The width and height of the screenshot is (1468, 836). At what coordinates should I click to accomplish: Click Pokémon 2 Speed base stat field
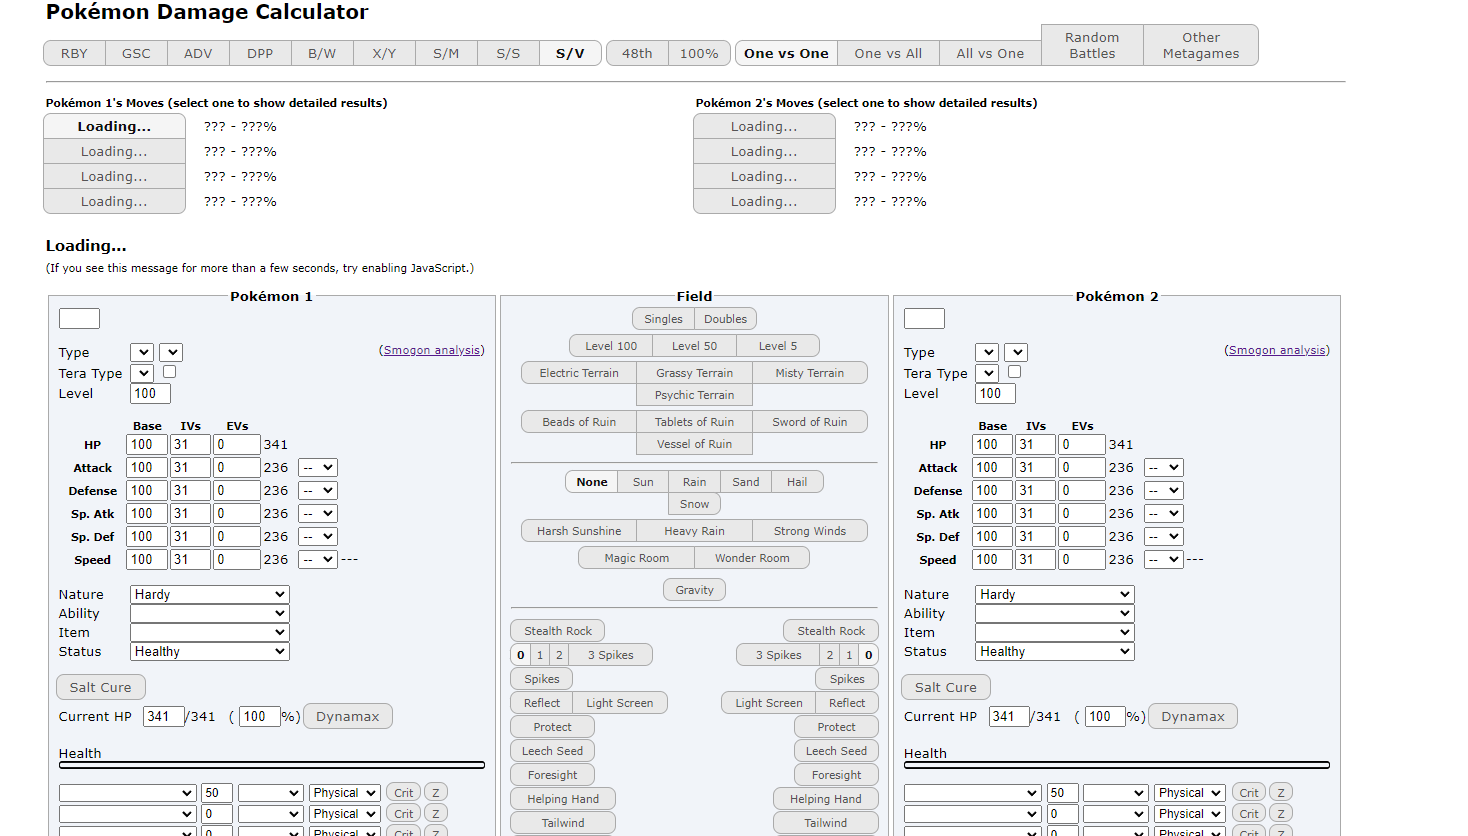[x=991, y=559]
